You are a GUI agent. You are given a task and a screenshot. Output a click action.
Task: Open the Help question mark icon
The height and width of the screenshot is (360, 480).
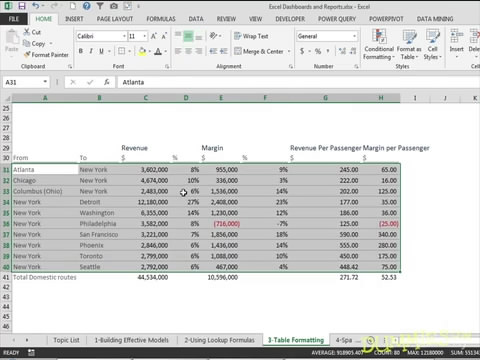(x=87, y=6)
